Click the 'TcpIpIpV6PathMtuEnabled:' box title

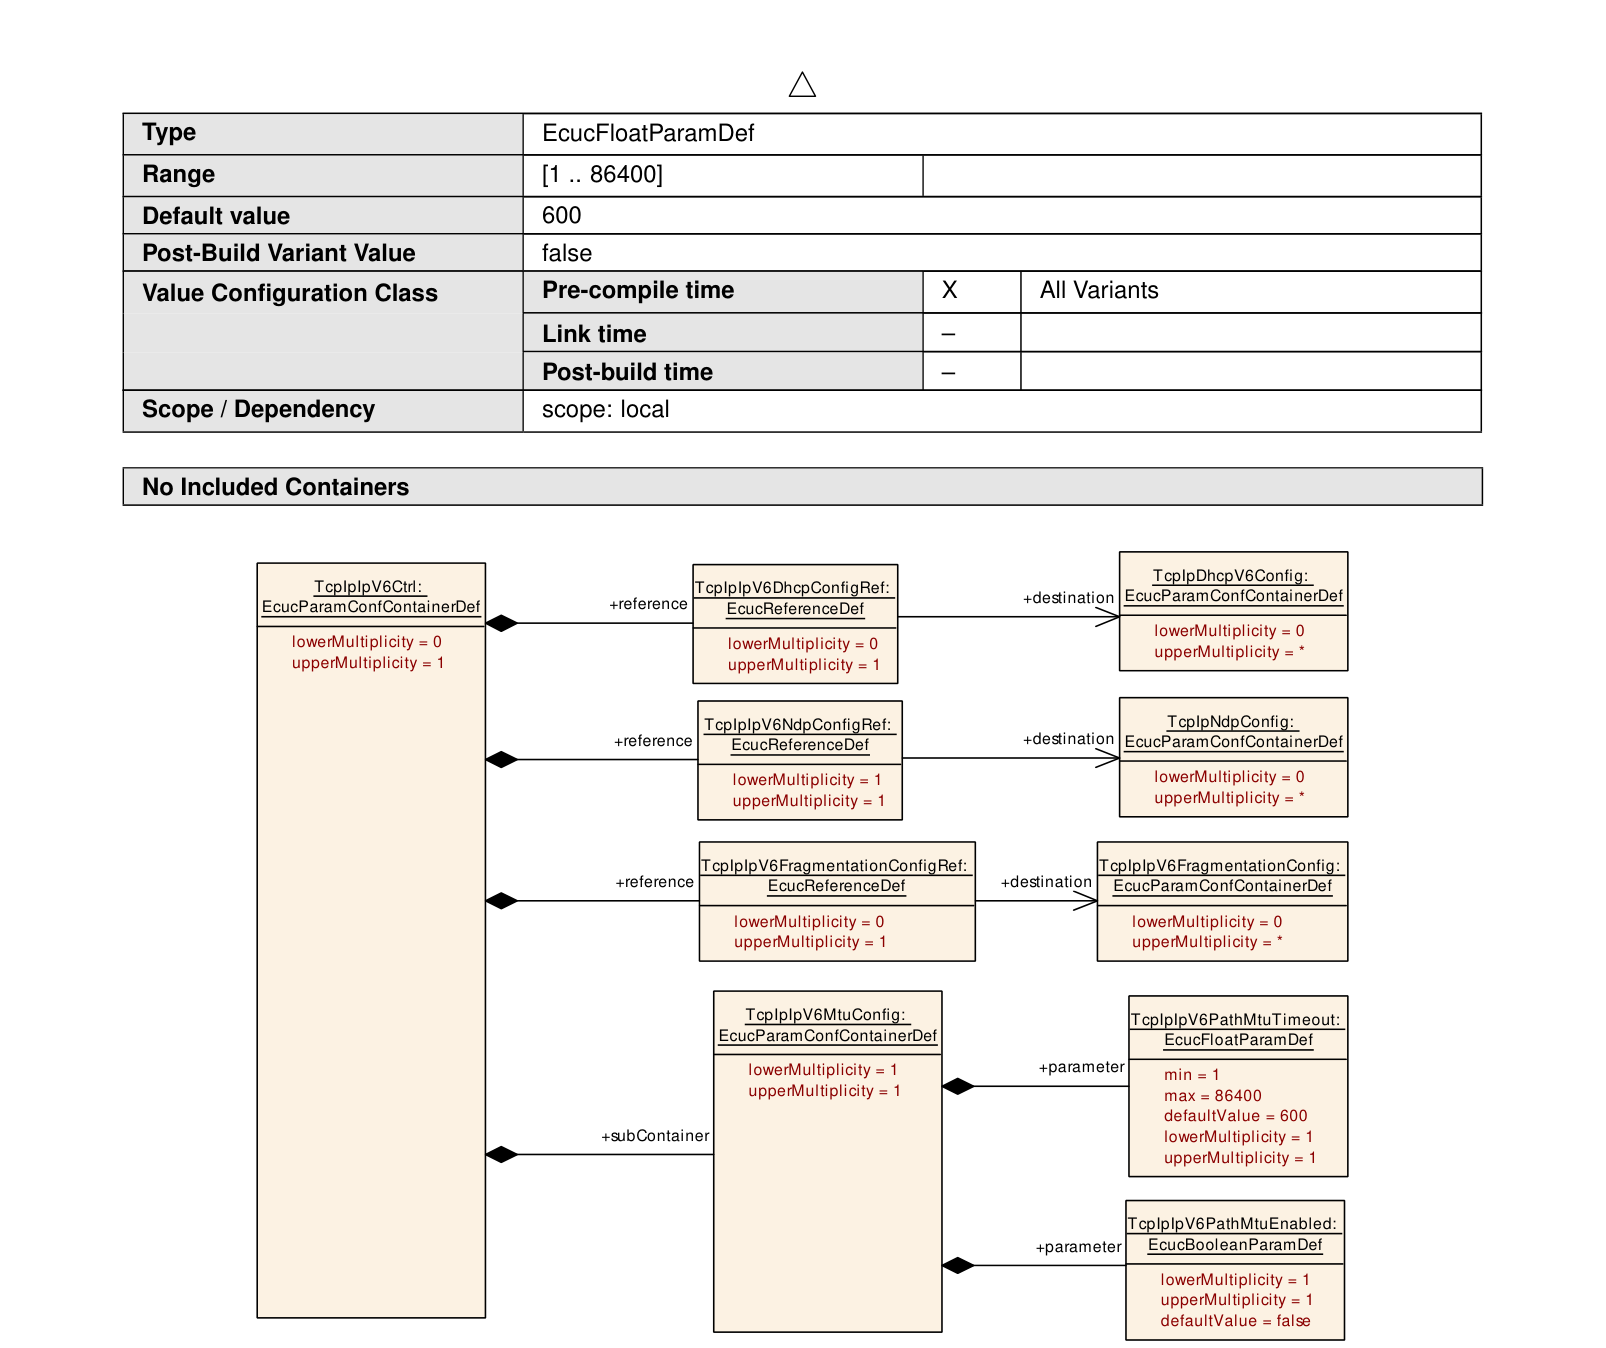pos(1232,1224)
